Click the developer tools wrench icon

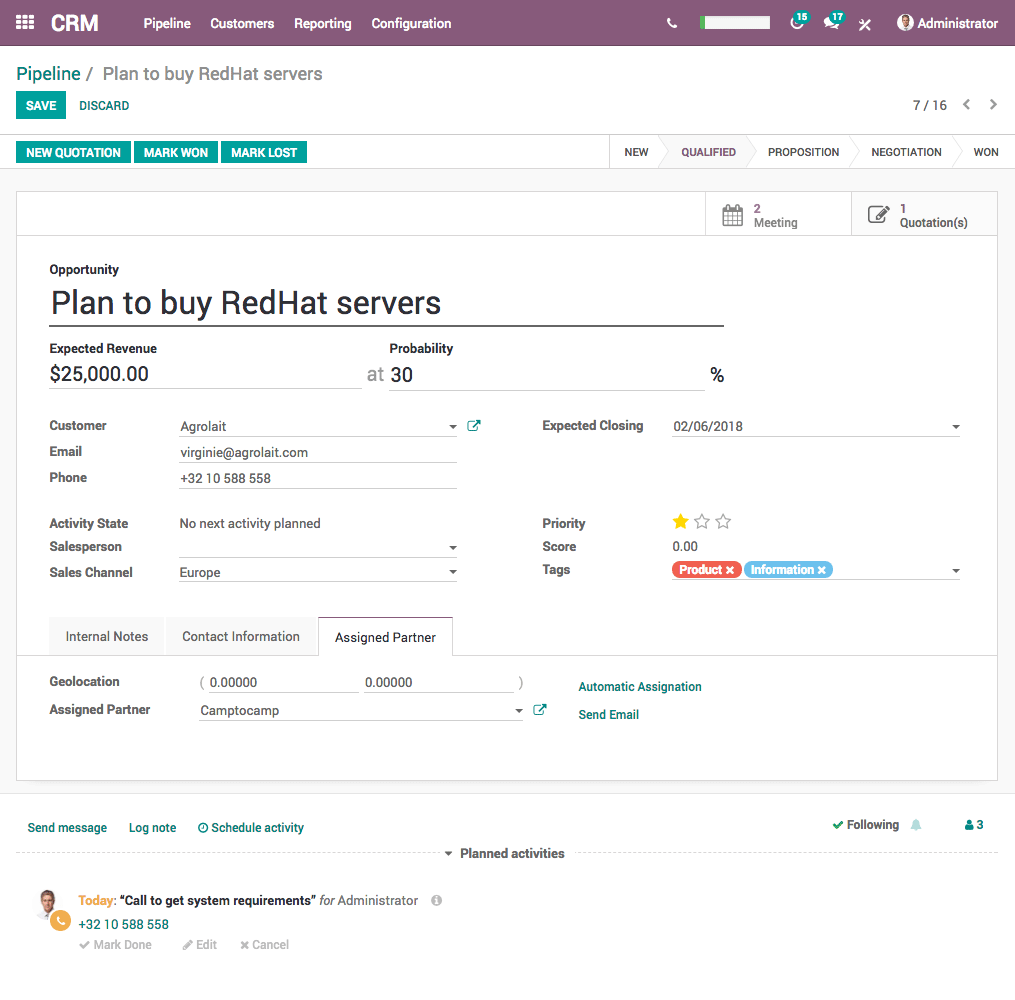tap(864, 25)
